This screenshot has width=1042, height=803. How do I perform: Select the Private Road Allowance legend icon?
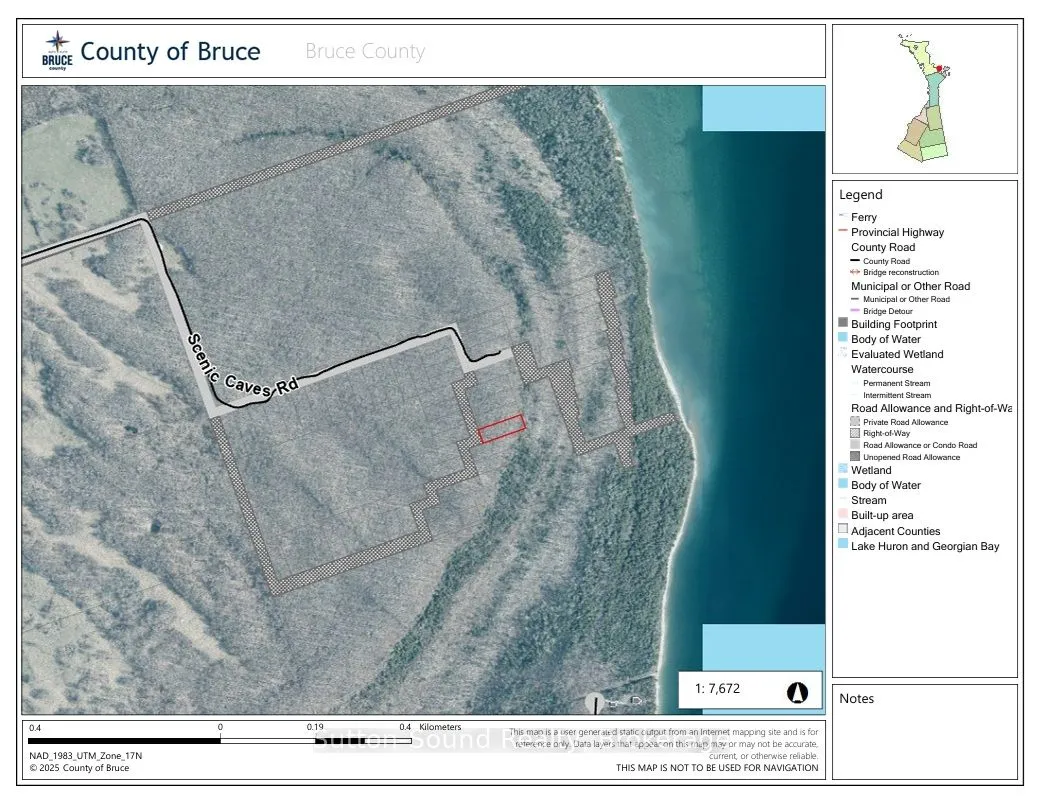(x=853, y=421)
